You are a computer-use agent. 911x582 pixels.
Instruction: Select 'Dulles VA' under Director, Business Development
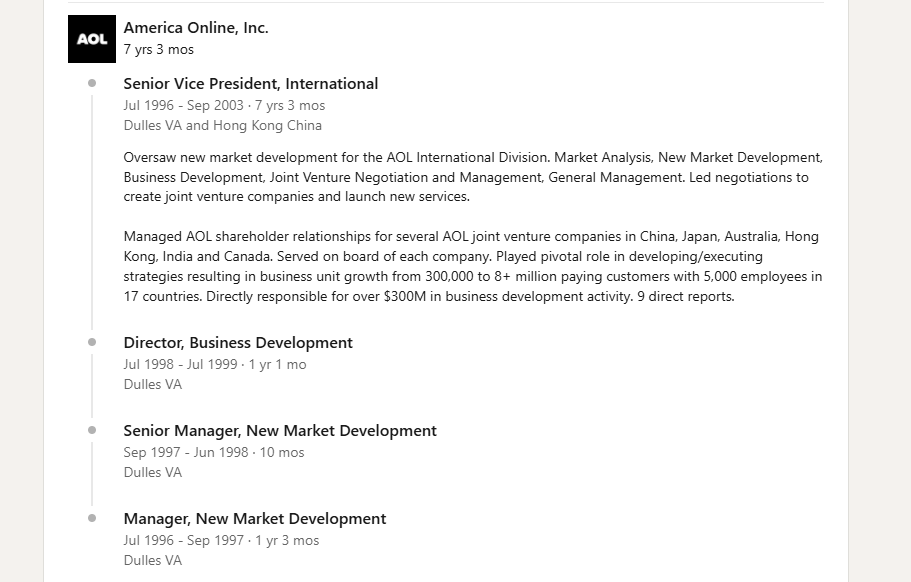coord(153,385)
